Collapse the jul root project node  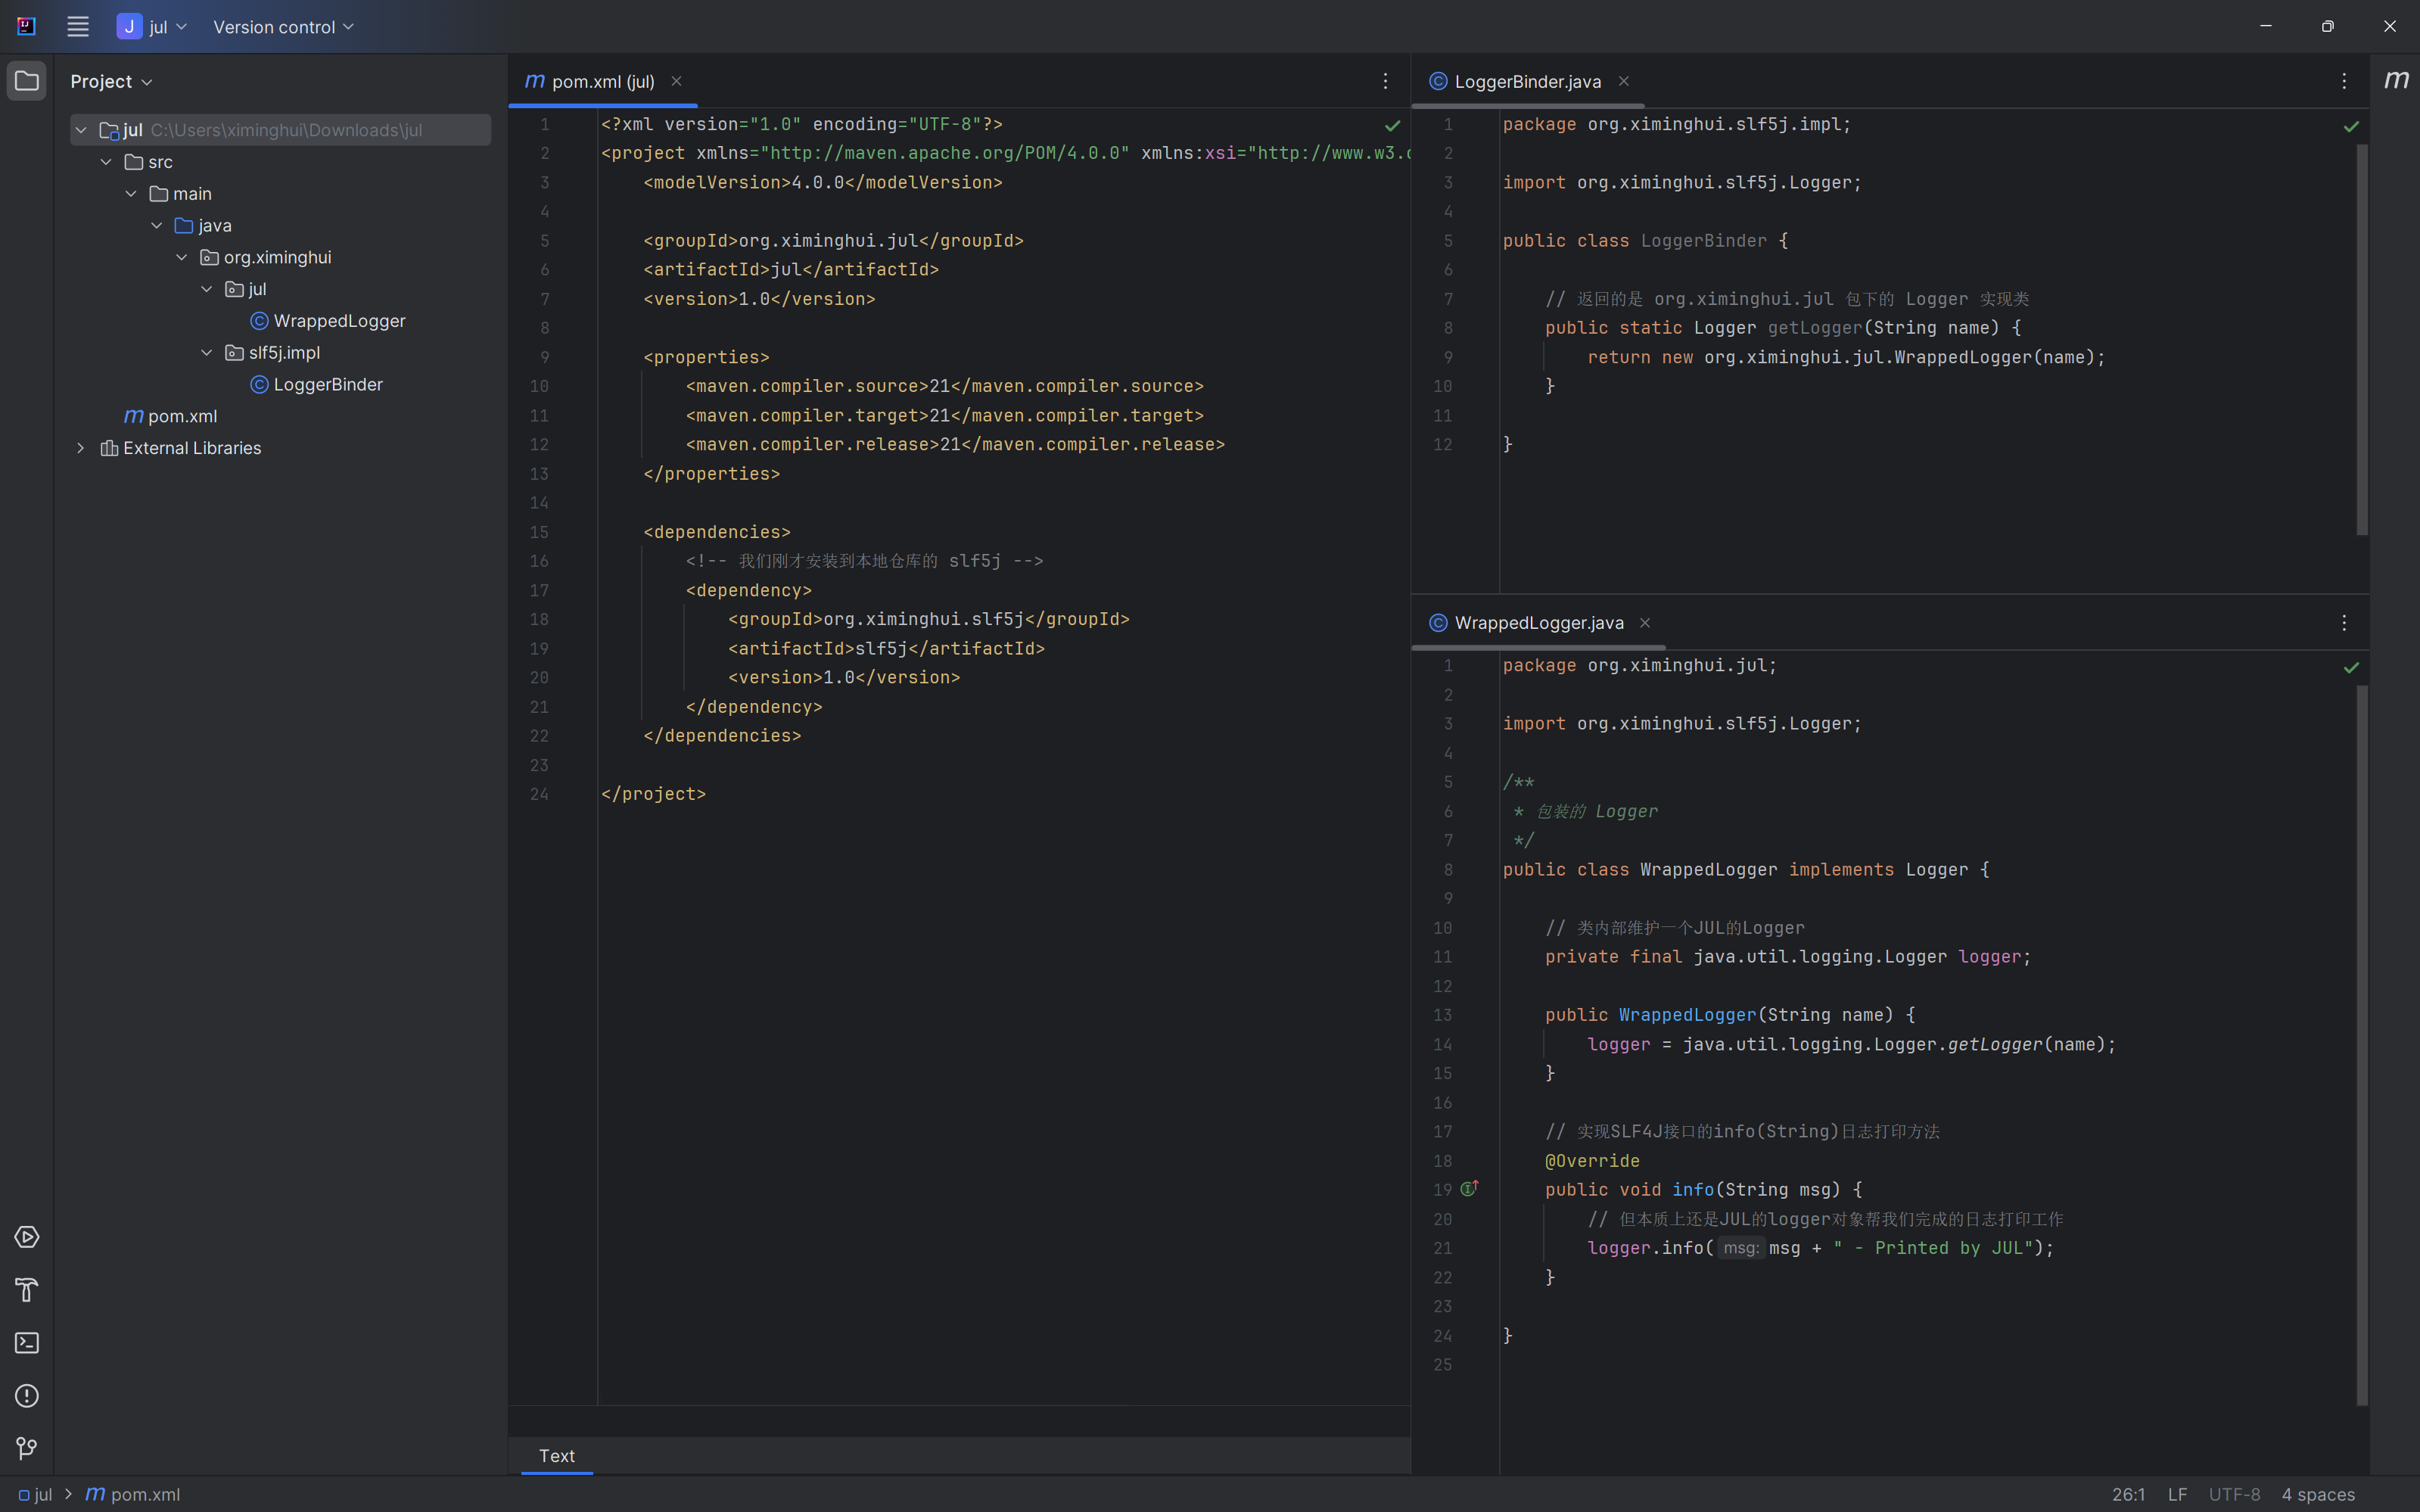81,130
